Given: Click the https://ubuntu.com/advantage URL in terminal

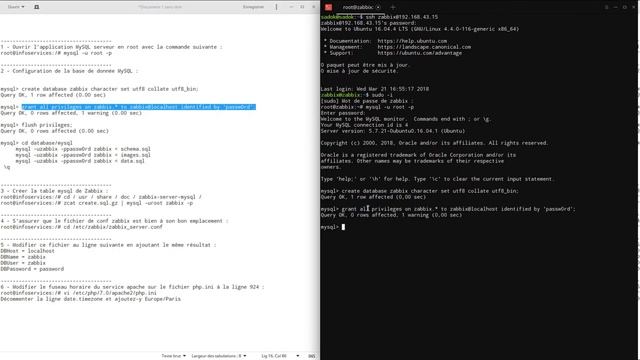Looking at the screenshot, I should 419,53.
